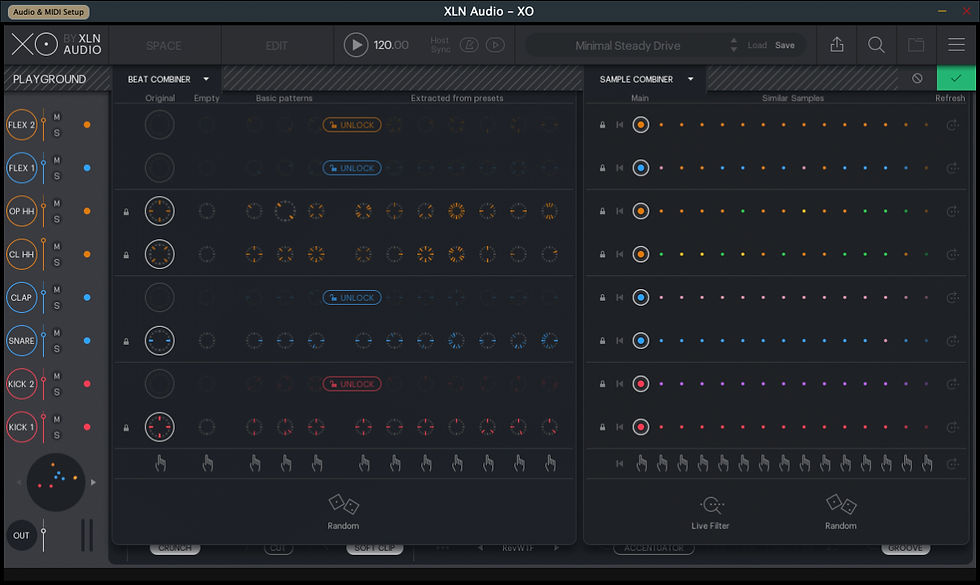The image size is (980, 585).
Task: Toggle the Host Sync option
Action: [440, 45]
